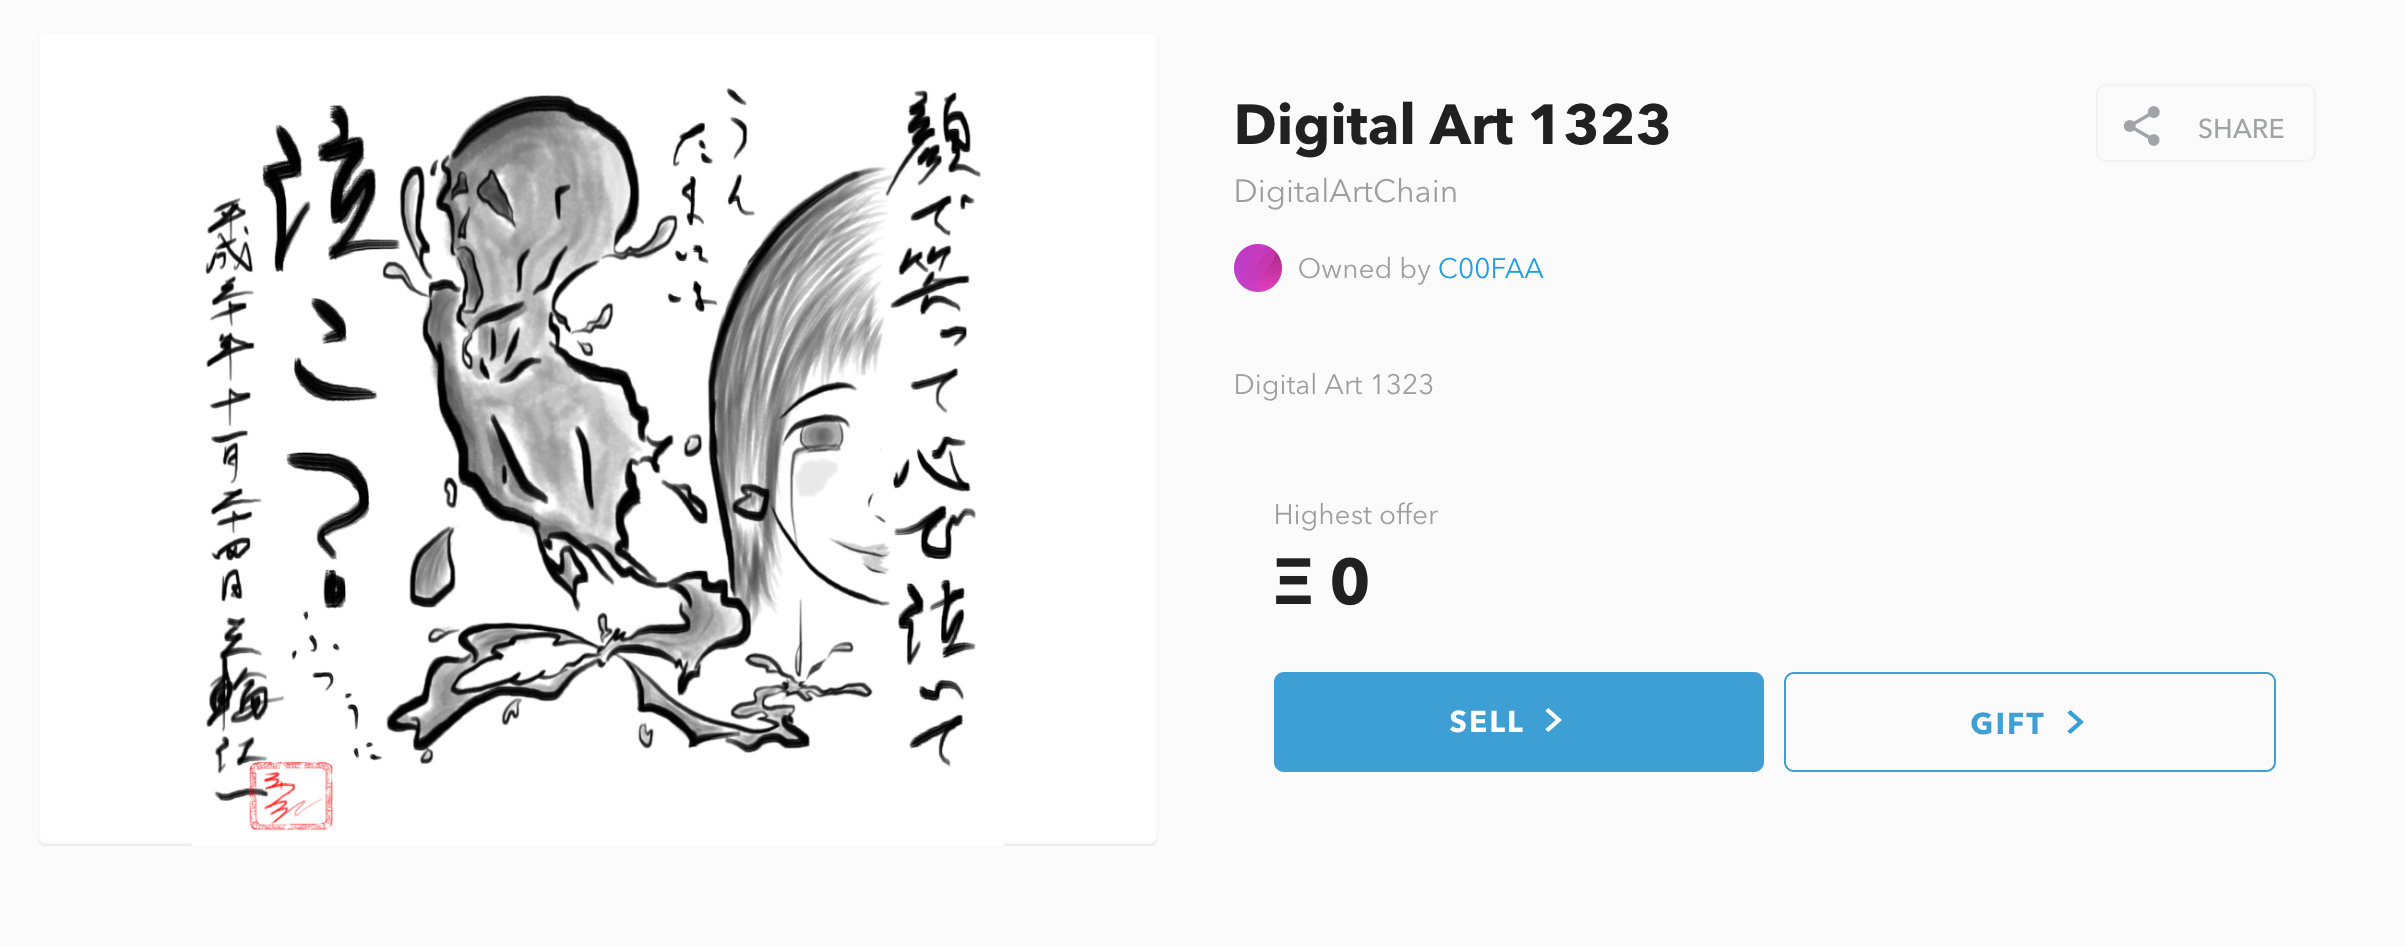The width and height of the screenshot is (2406, 946).
Task: Click the chevron arrow on SELL
Action: pos(1553,721)
